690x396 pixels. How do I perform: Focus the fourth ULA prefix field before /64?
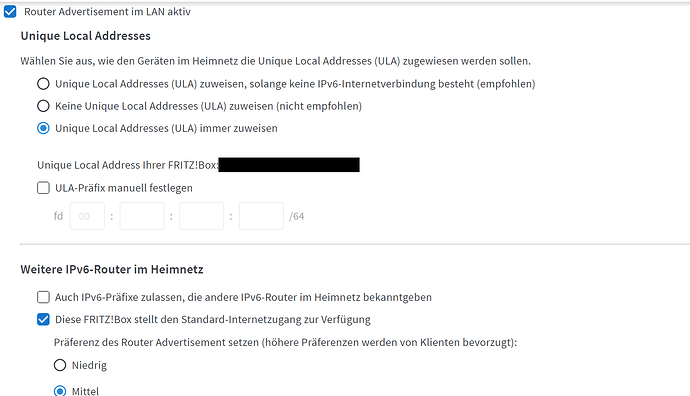(261, 216)
